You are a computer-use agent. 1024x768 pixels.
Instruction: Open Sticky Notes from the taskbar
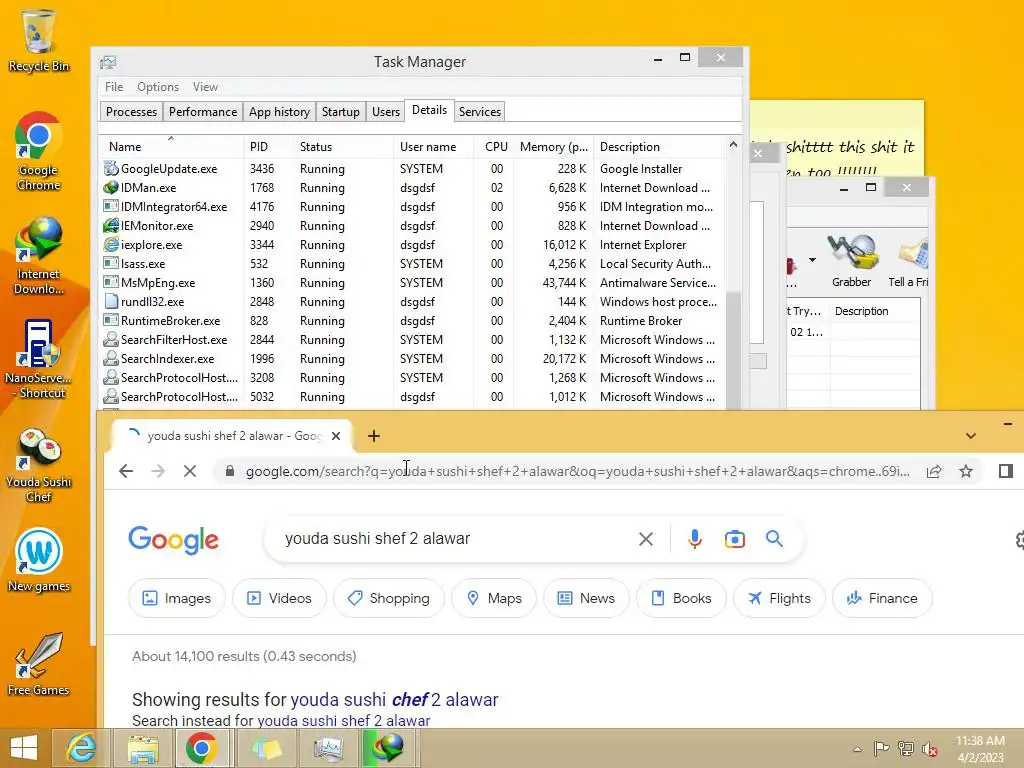[266, 748]
